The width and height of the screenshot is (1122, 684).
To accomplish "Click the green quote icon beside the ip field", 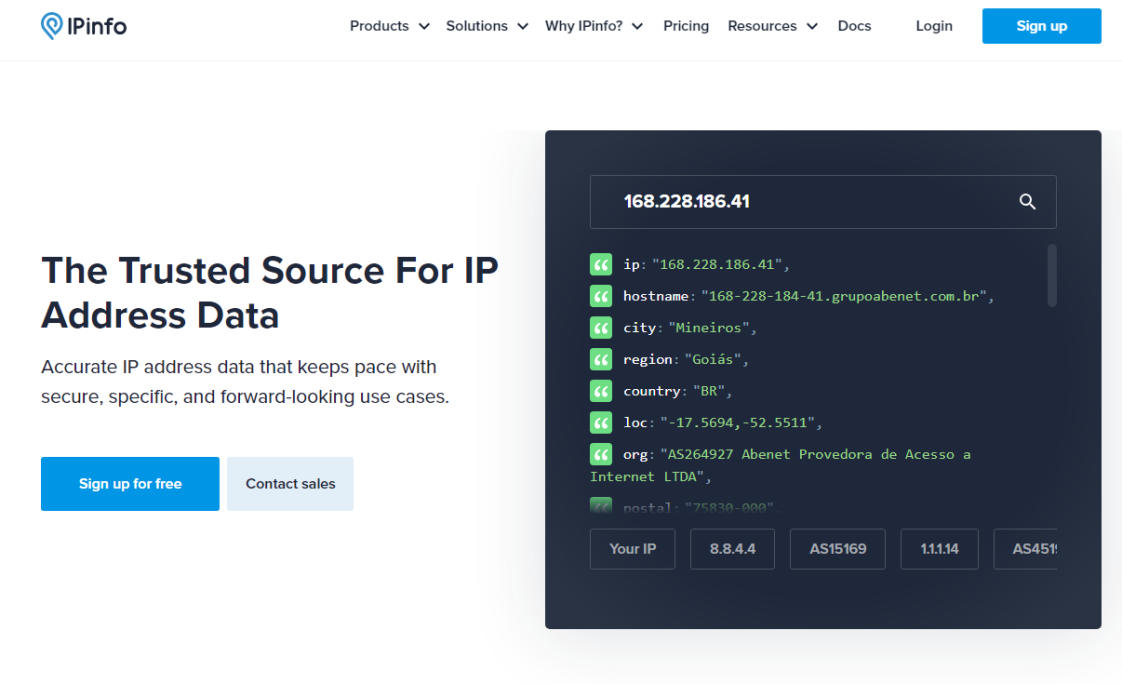I will click(600, 264).
